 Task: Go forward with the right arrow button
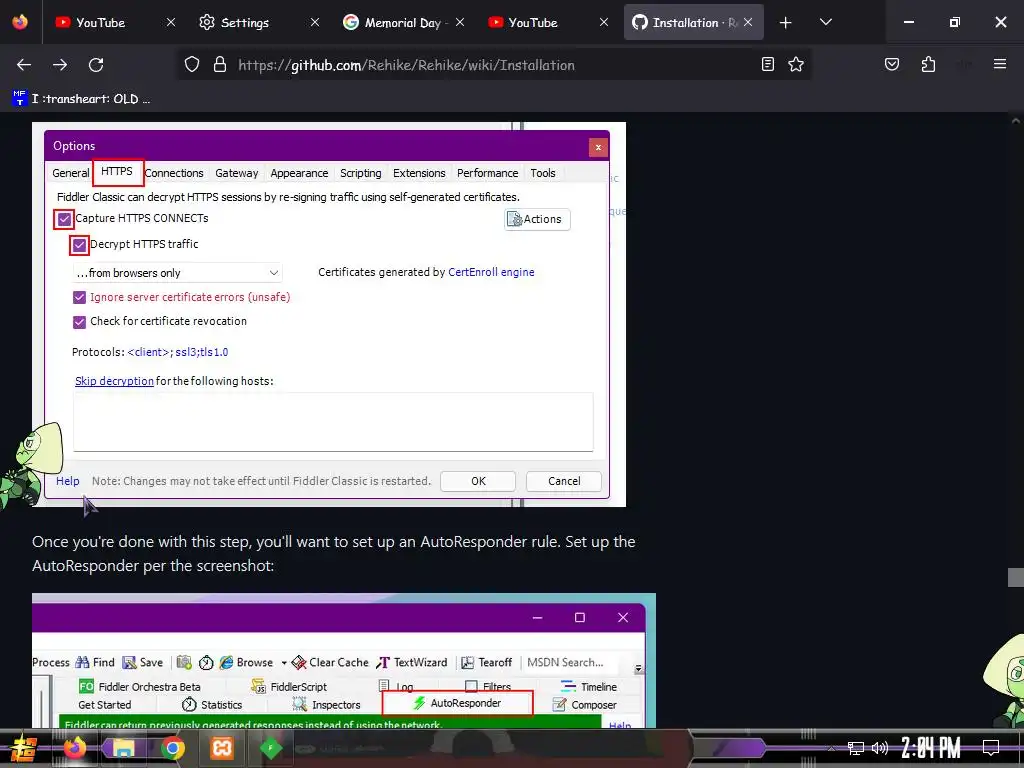60,65
